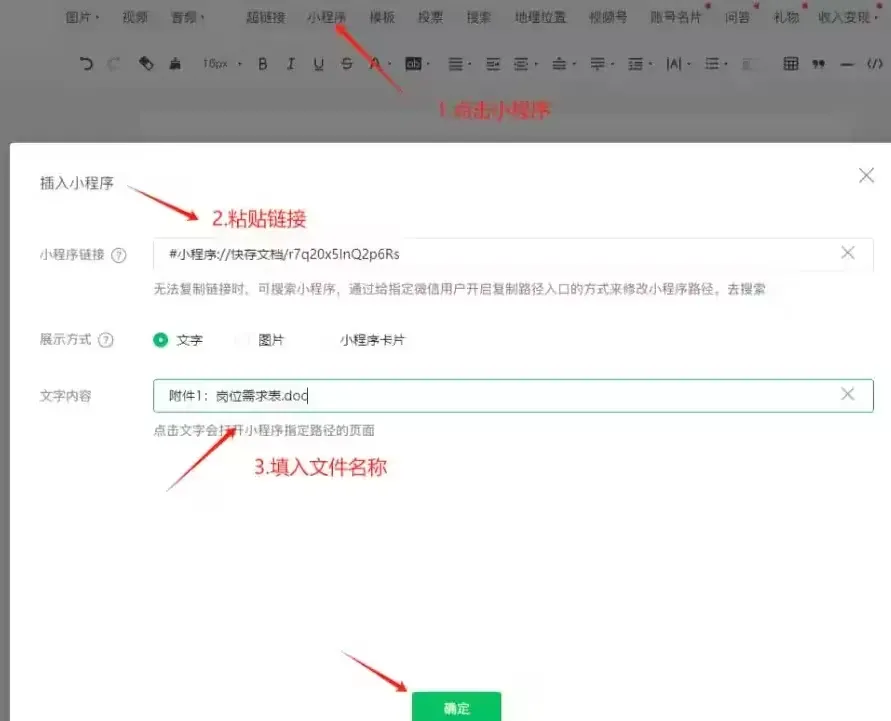Screen dimensions: 891x721
Task: Toggle strikethrough formatting
Action: (347, 64)
